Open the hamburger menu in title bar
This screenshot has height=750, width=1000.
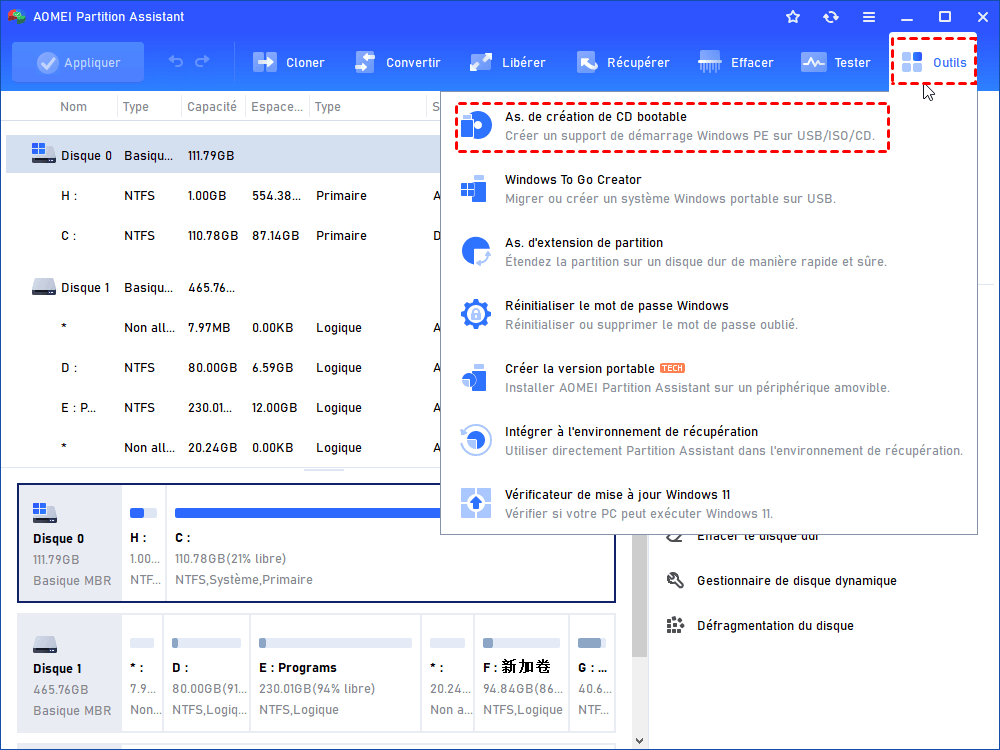click(x=869, y=17)
